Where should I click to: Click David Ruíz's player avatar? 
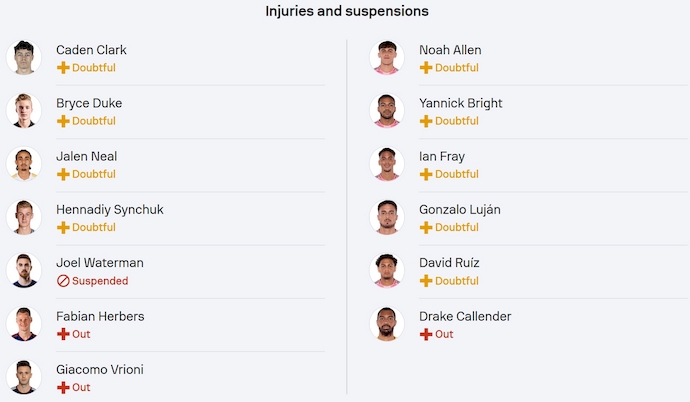tap(387, 270)
